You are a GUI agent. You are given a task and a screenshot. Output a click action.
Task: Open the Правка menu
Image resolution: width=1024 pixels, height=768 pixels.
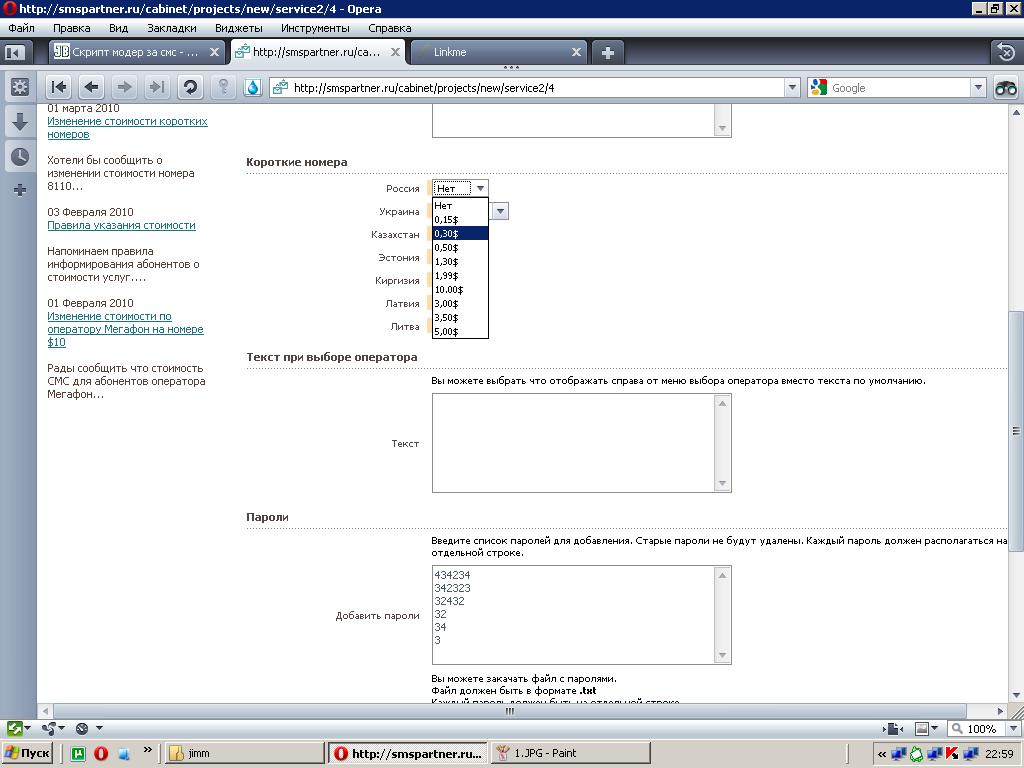click(72, 28)
